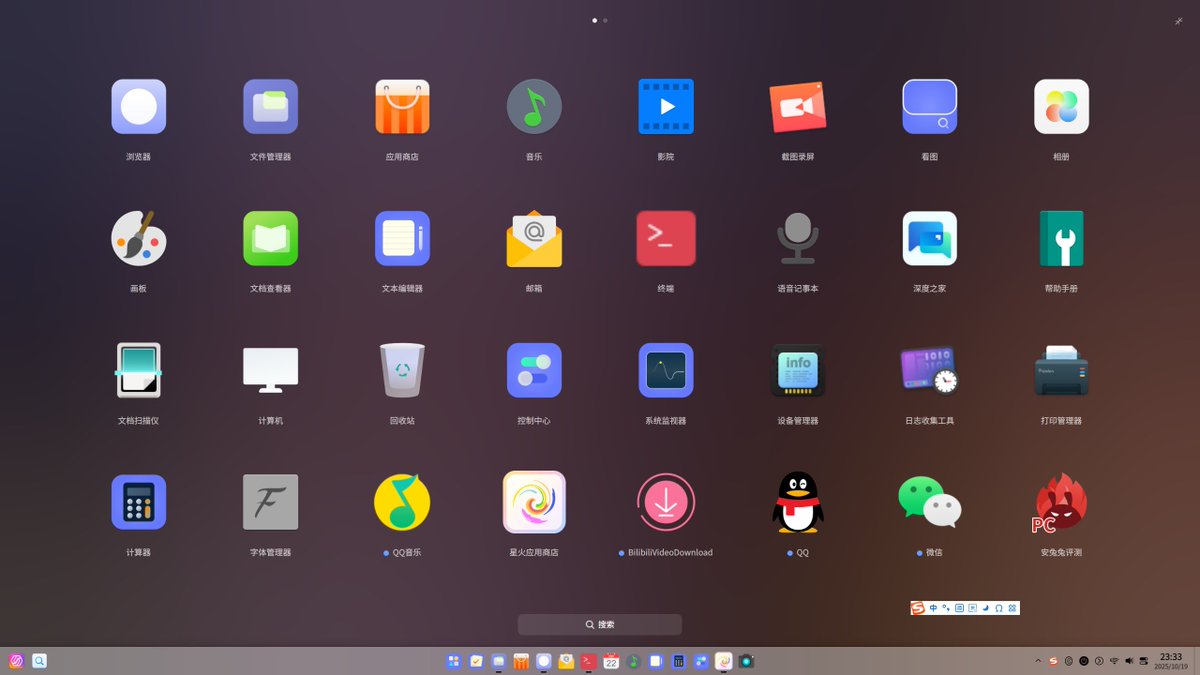Open the terminal icon in the dock
1200x675 pixels.
tap(589, 661)
